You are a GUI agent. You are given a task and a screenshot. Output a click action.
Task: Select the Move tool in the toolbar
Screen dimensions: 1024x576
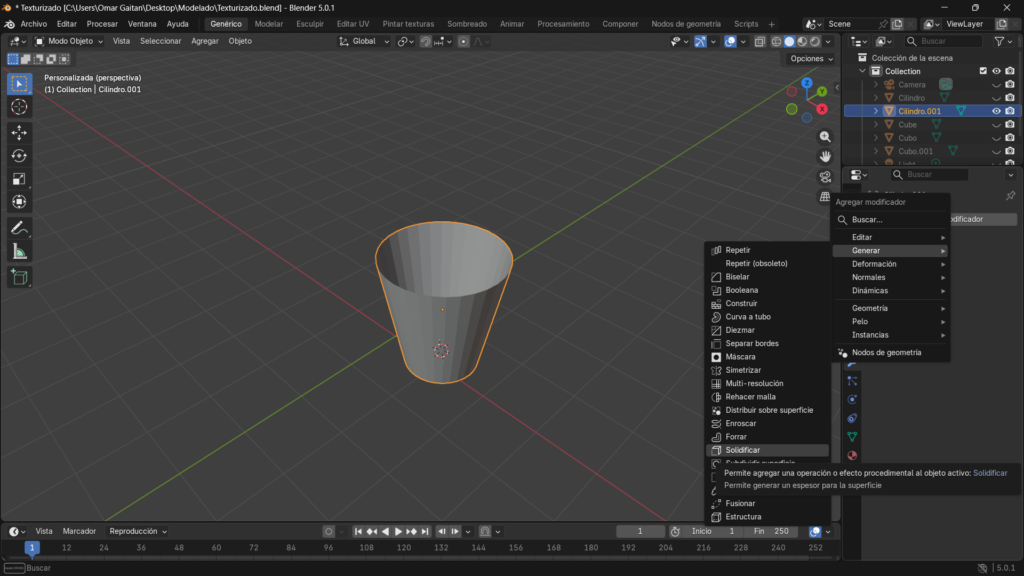click(x=19, y=131)
